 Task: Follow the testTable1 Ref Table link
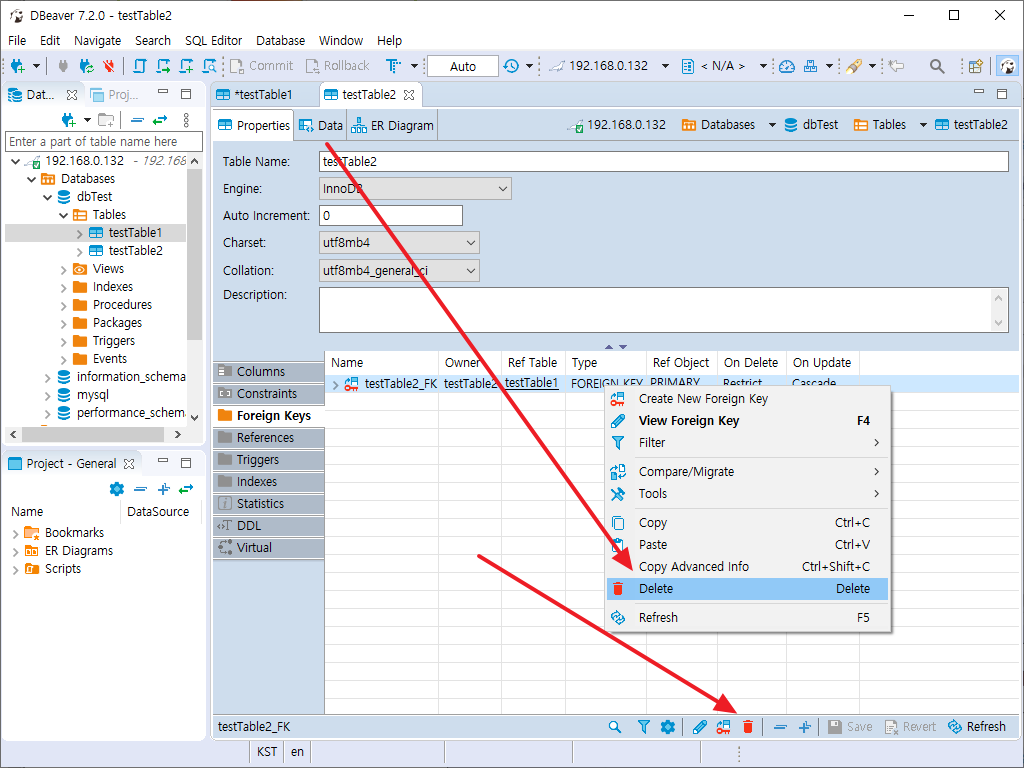[532, 383]
